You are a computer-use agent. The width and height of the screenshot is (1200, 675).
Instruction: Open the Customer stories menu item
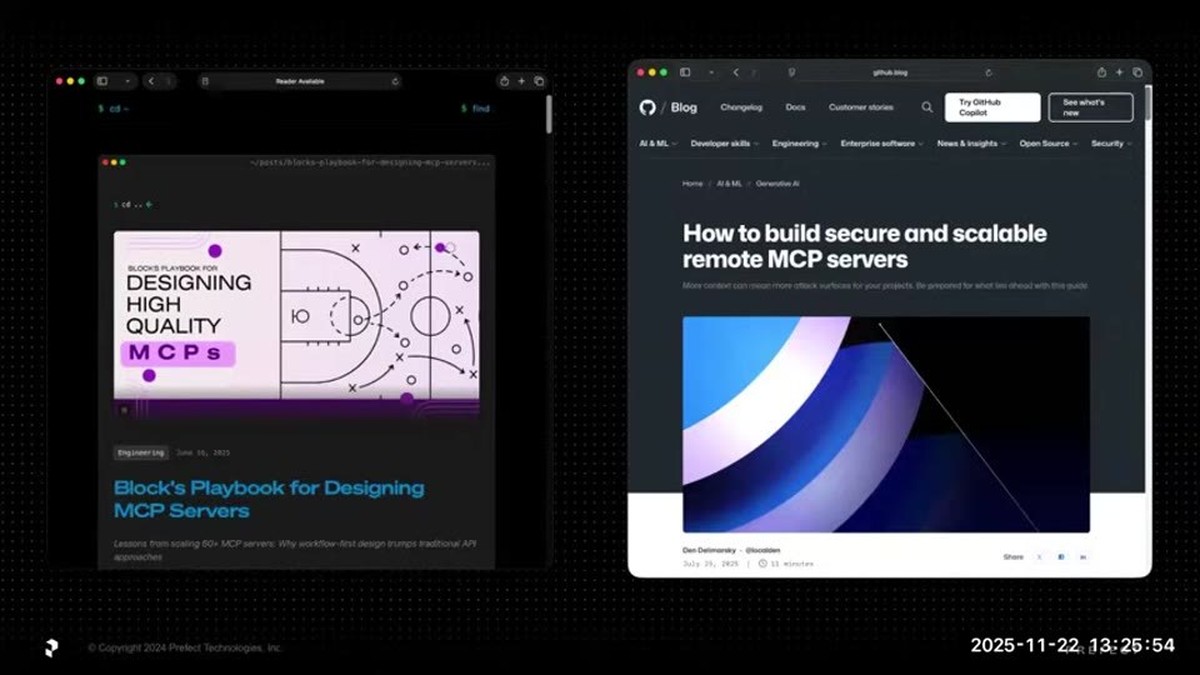click(861, 107)
